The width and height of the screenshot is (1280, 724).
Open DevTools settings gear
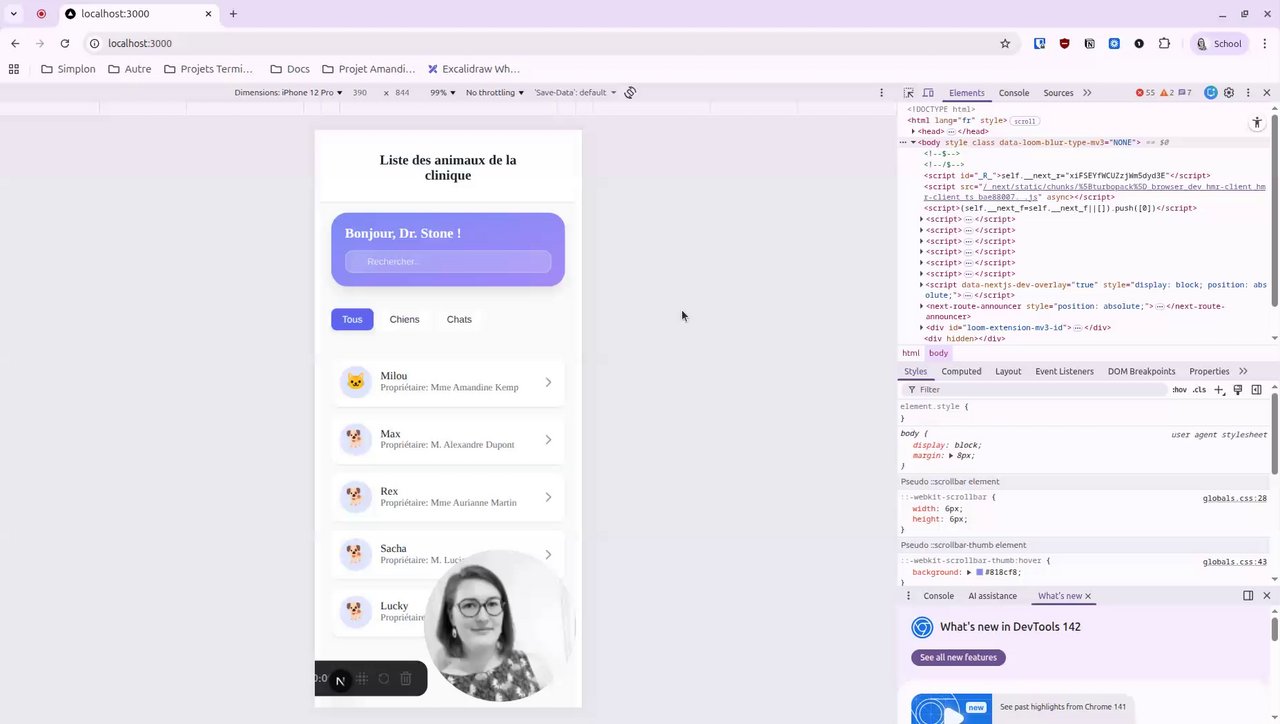(1229, 93)
